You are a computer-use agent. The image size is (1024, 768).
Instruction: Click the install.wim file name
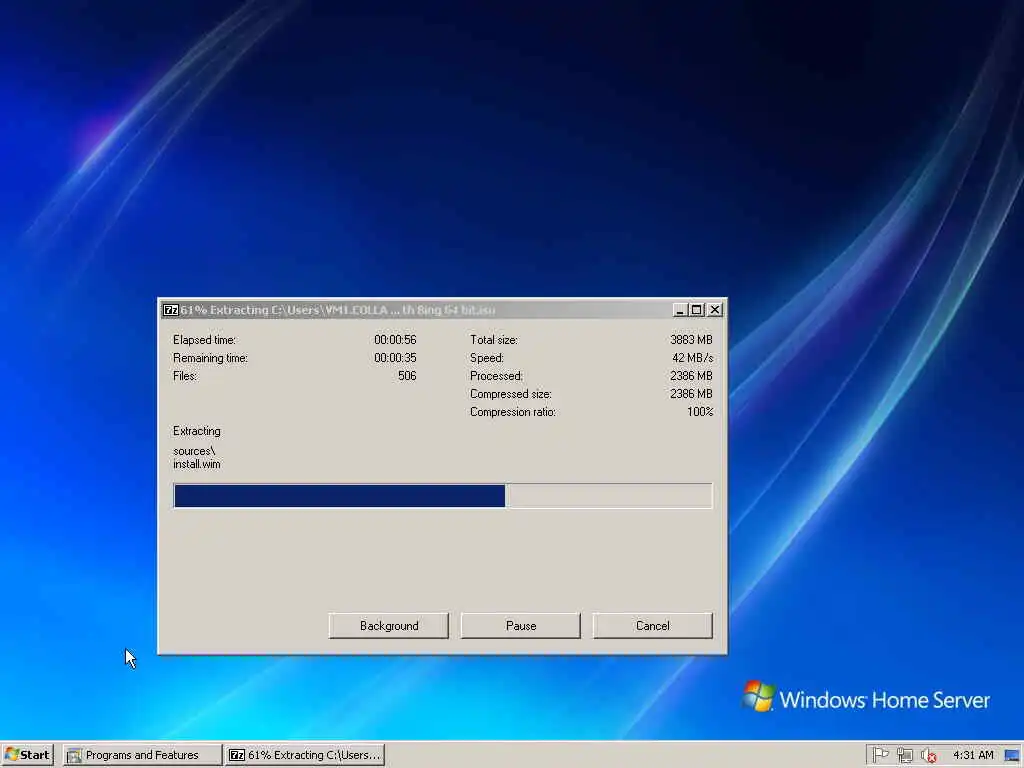coord(197,464)
